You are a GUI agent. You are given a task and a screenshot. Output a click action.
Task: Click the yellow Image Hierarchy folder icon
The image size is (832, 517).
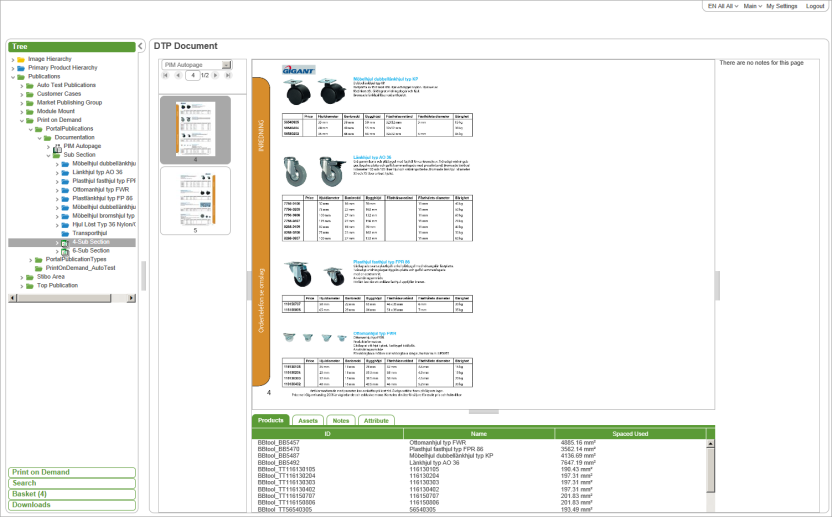click(21, 59)
